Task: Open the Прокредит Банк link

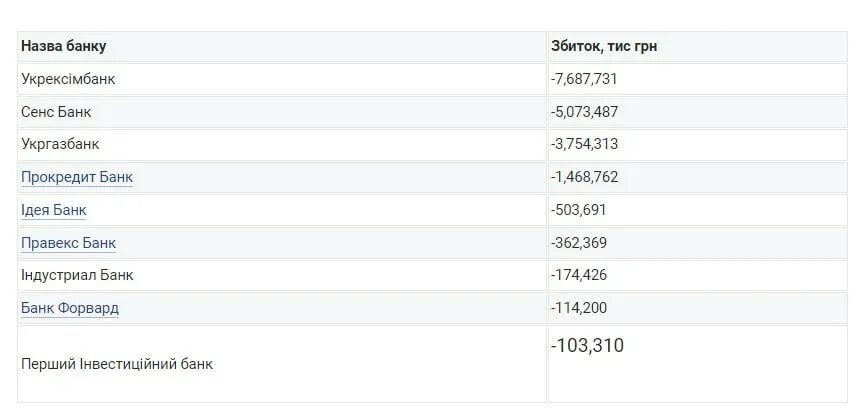Action: tap(77, 177)
